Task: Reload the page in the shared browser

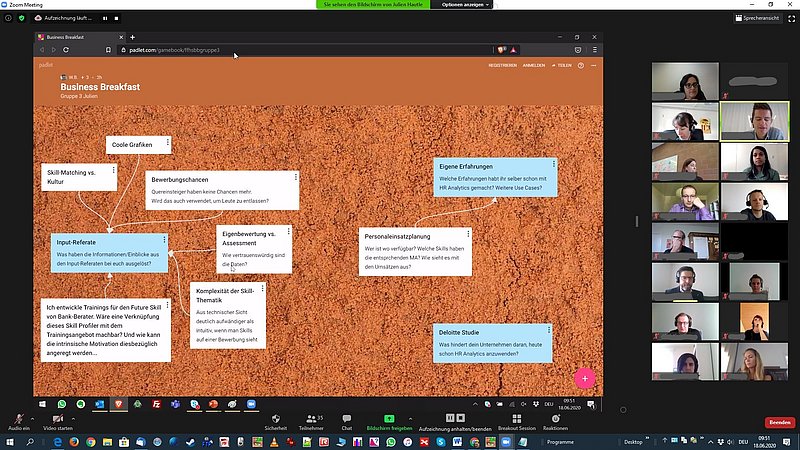Action: pyautogui.click(x=66, y=50)
